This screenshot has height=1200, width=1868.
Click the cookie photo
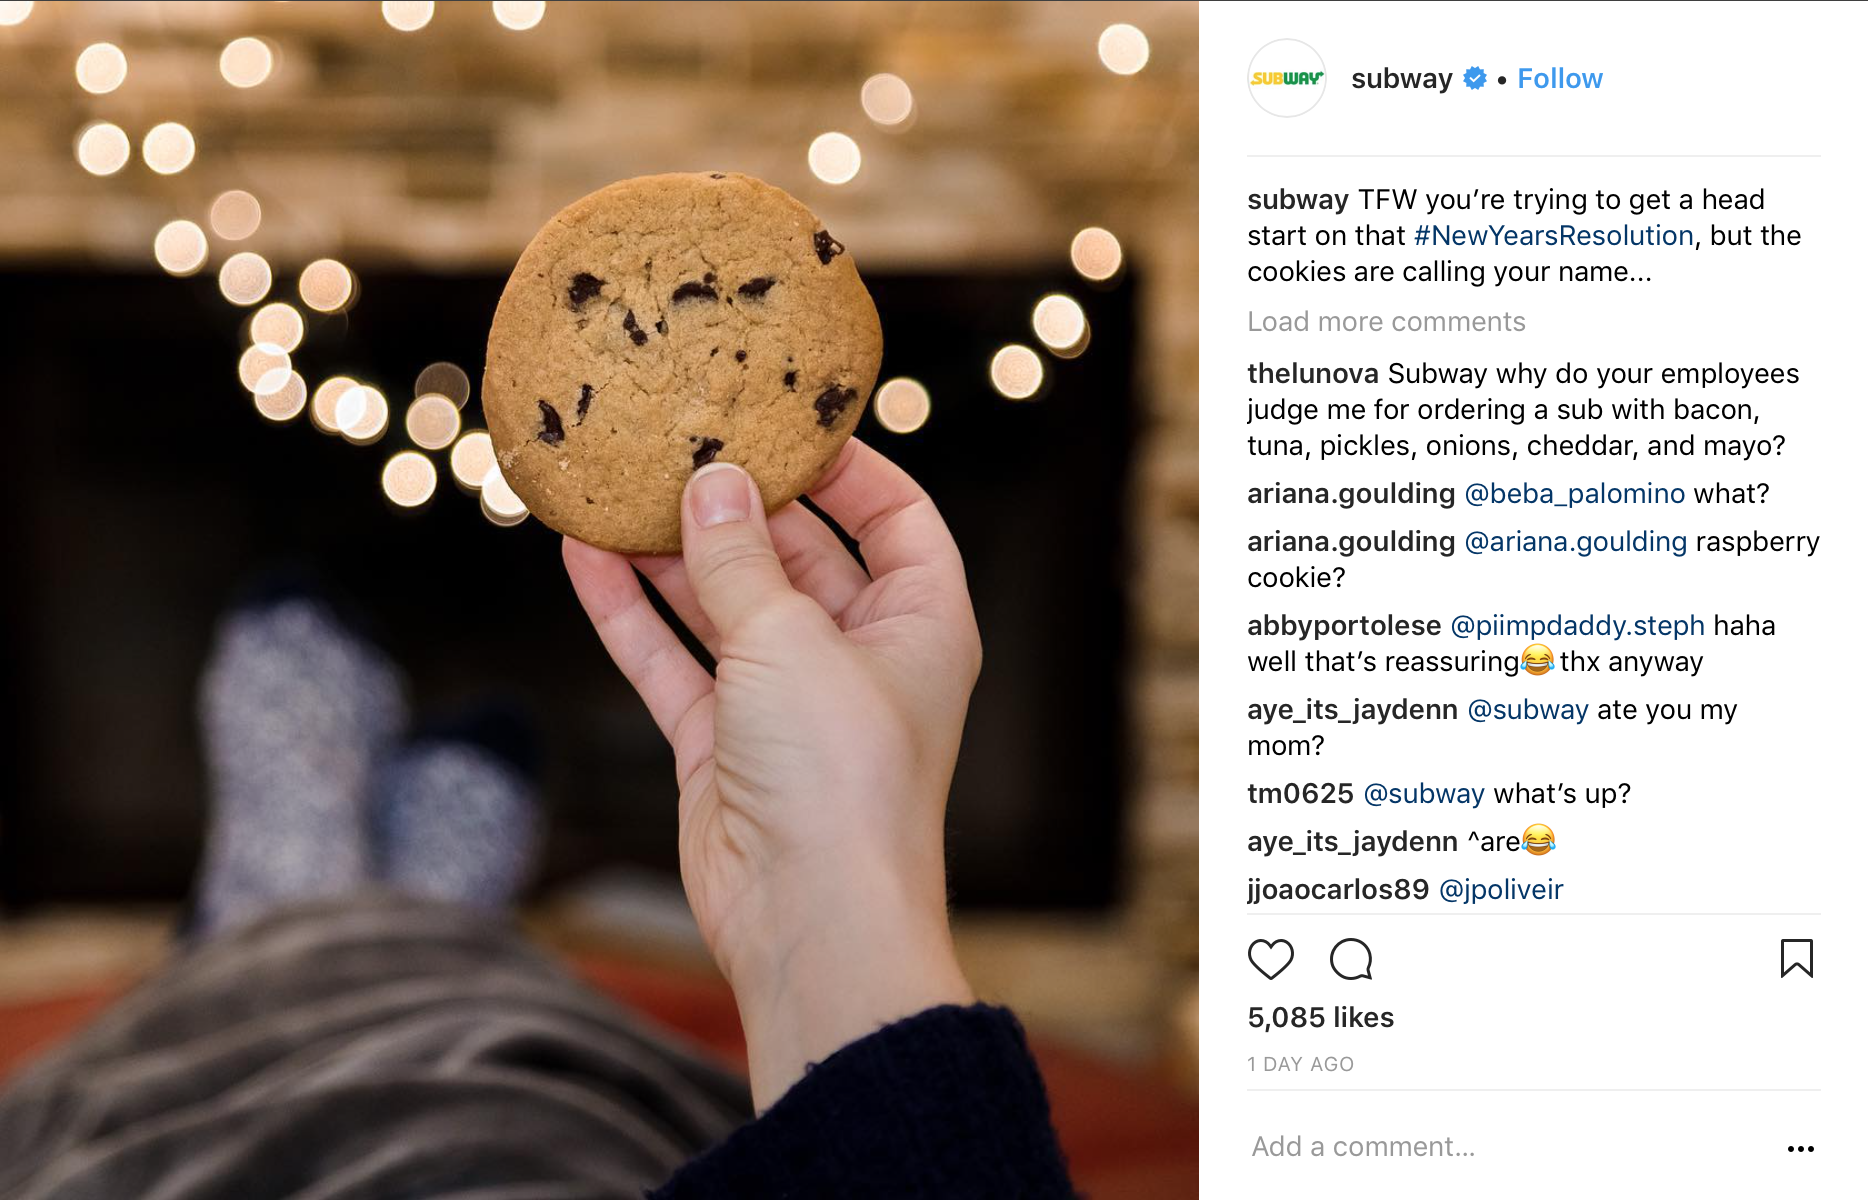tap(599, 600)
